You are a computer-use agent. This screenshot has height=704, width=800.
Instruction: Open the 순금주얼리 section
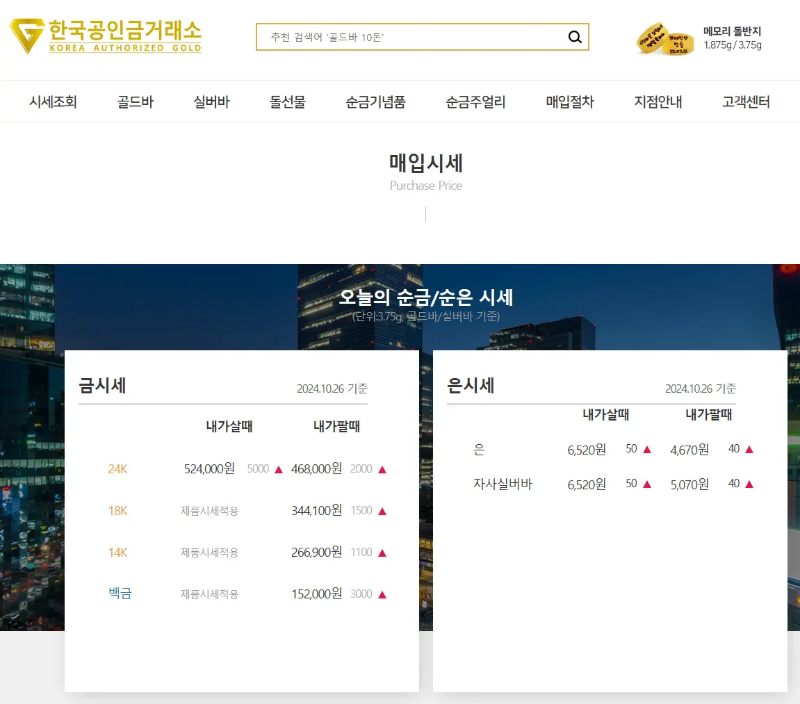[474, 101]
